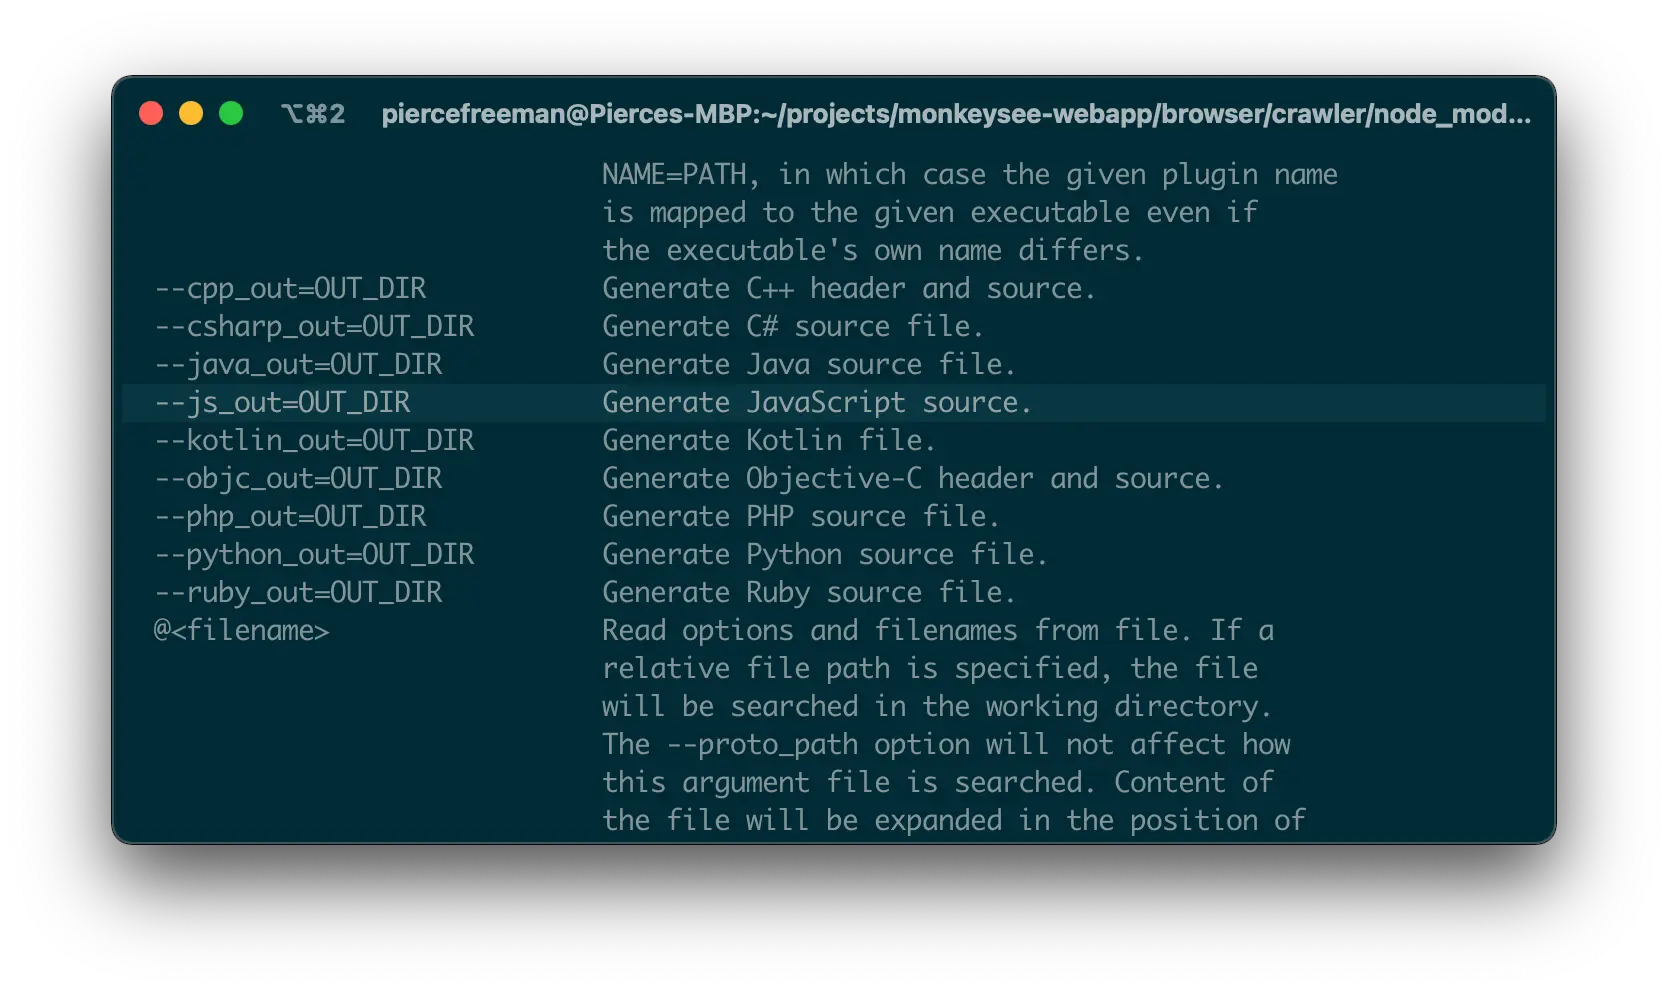
Task: Select the --php_out=OUT_DIR entry
Action: [291, 516]
